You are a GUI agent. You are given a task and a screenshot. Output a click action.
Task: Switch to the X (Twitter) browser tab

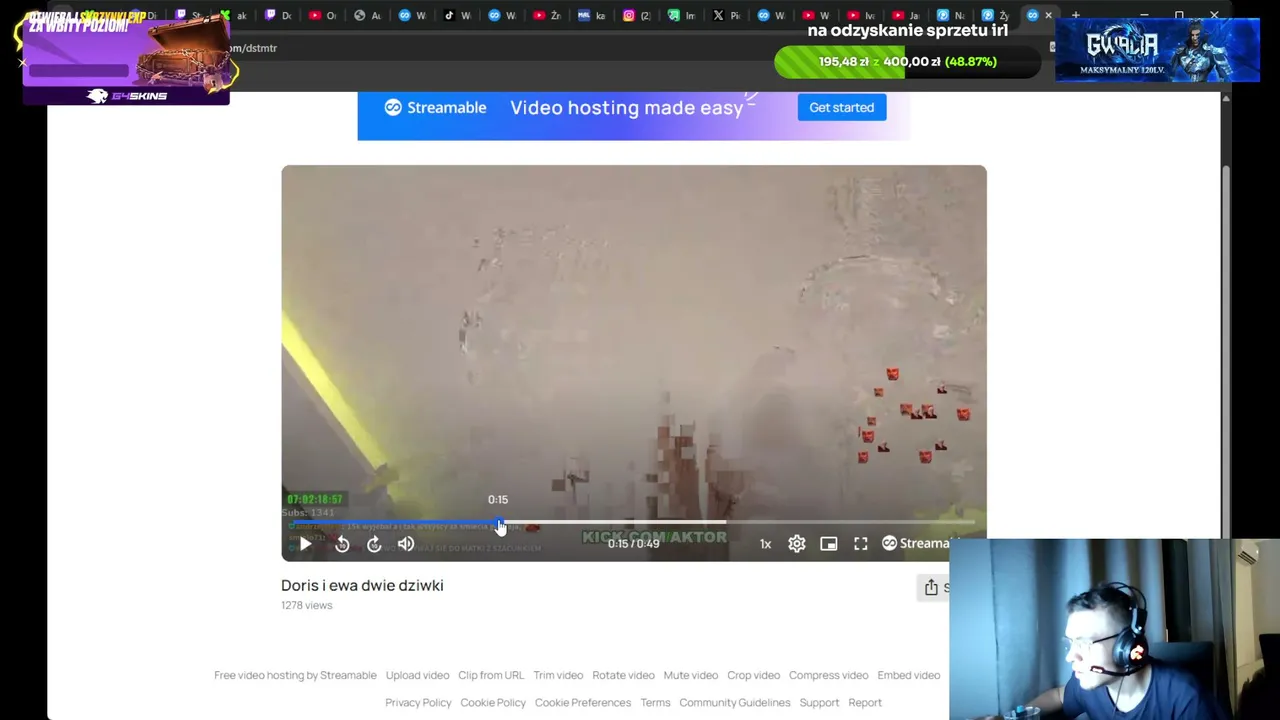726,15
